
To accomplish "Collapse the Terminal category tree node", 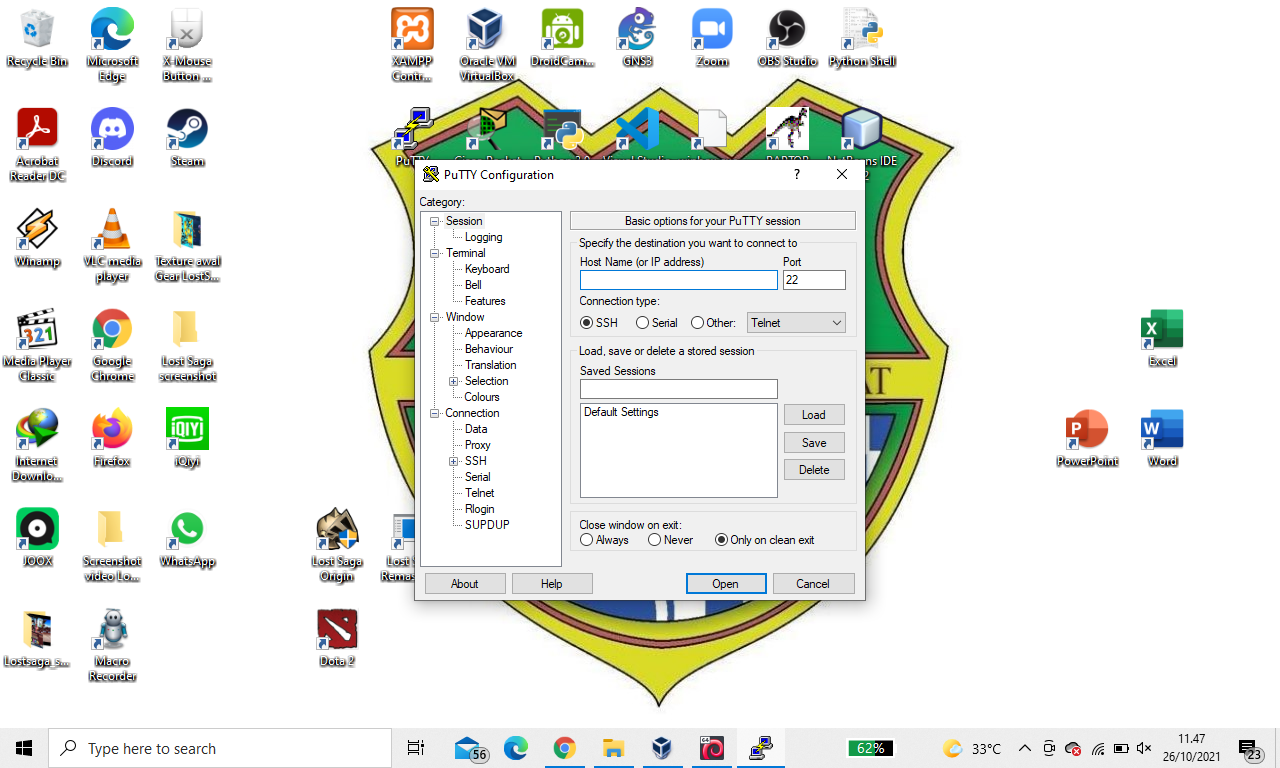I will click(x=435, y=253).
